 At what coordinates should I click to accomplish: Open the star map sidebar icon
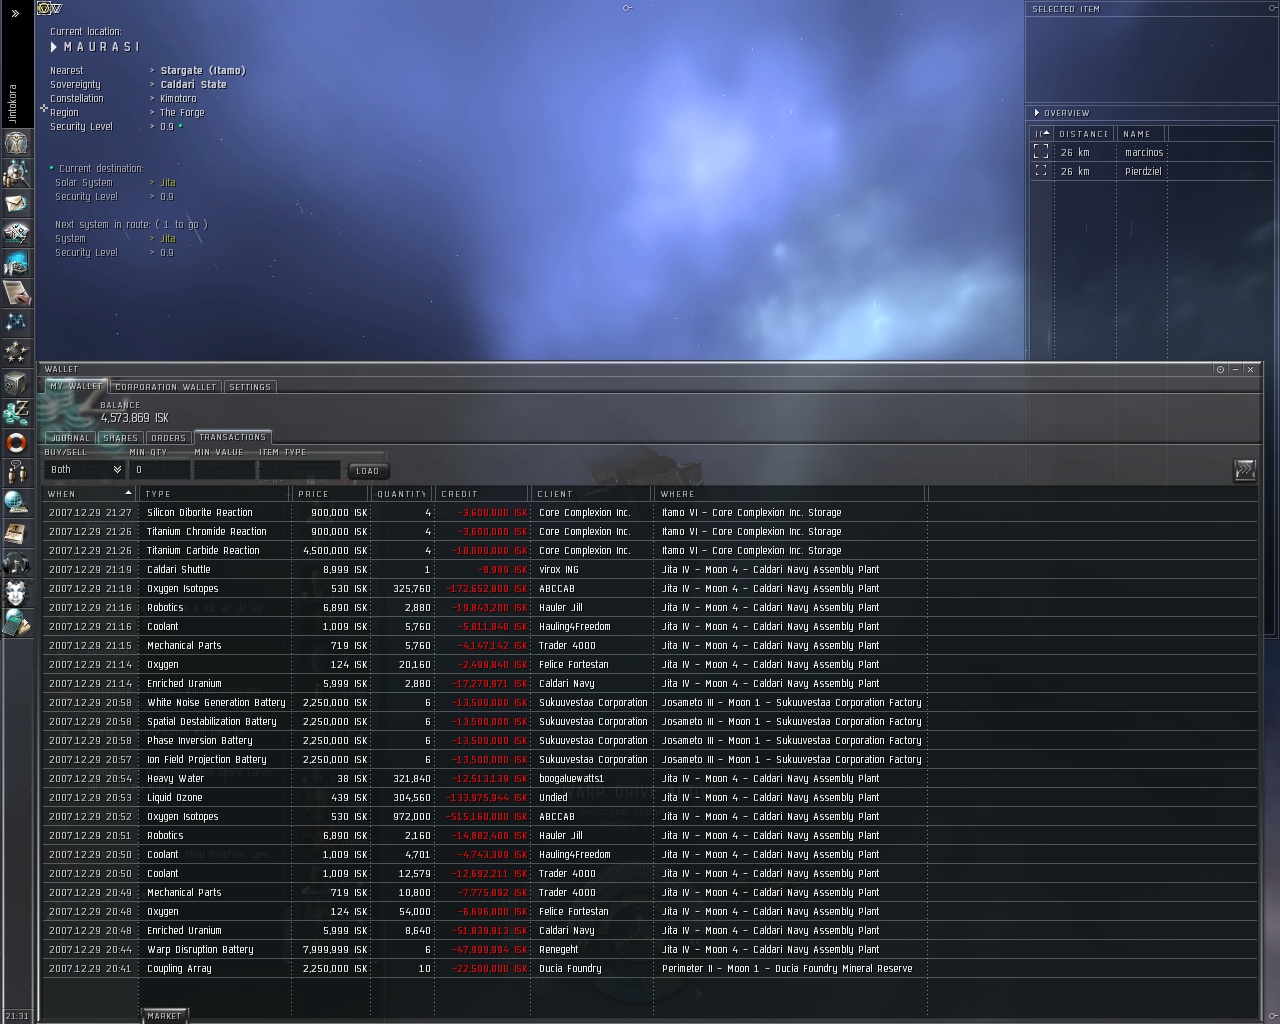click(16, 322)
